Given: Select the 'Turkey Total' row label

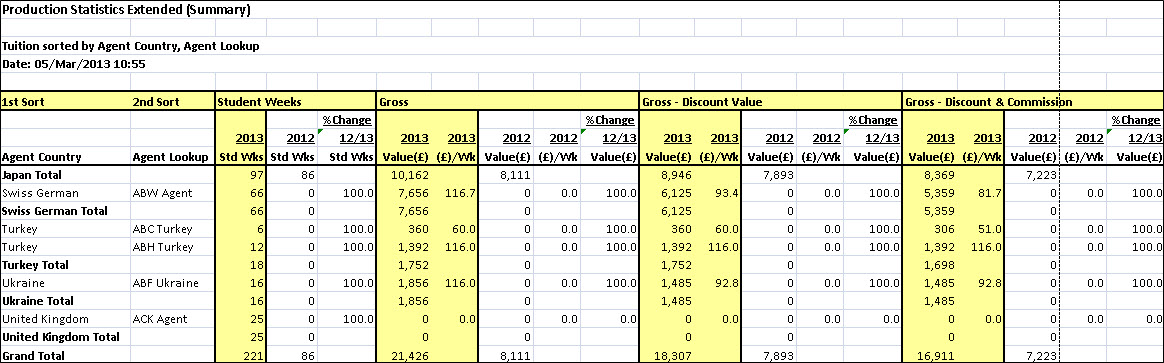Looking at the screenshot, I should point(65,264).
